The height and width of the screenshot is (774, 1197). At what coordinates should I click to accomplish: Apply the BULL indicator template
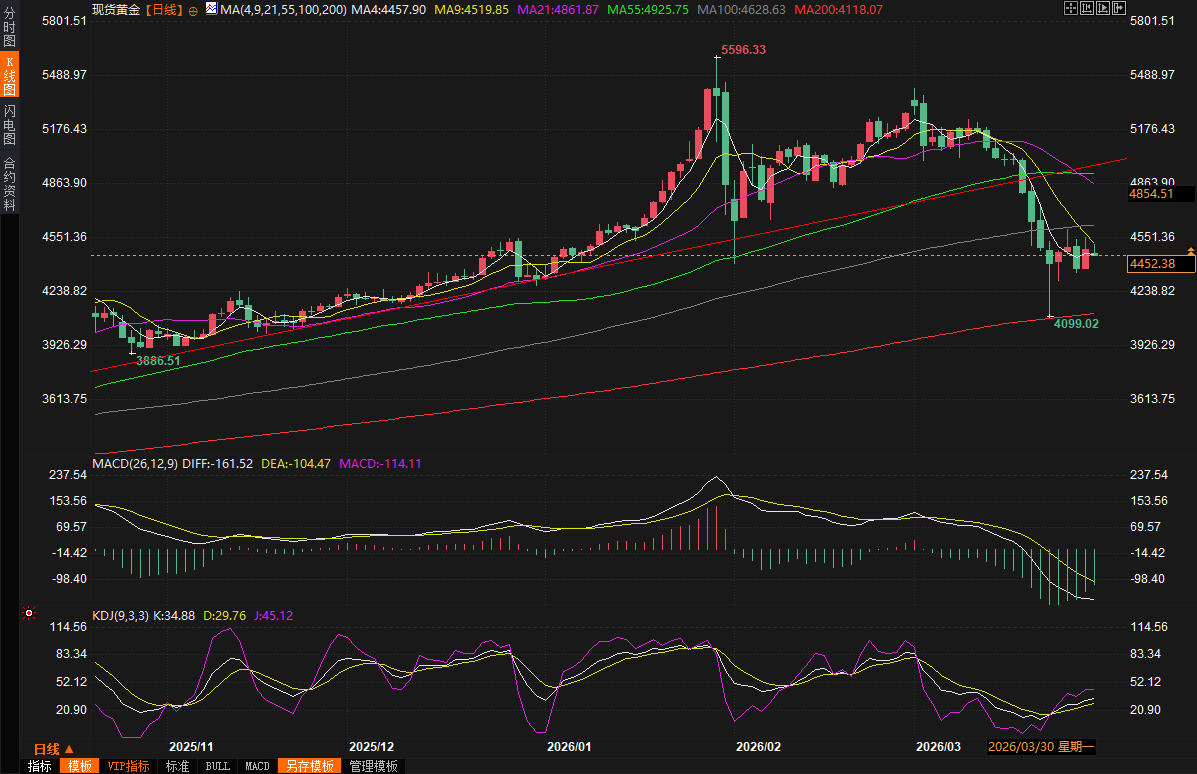(x=217, y=766)
